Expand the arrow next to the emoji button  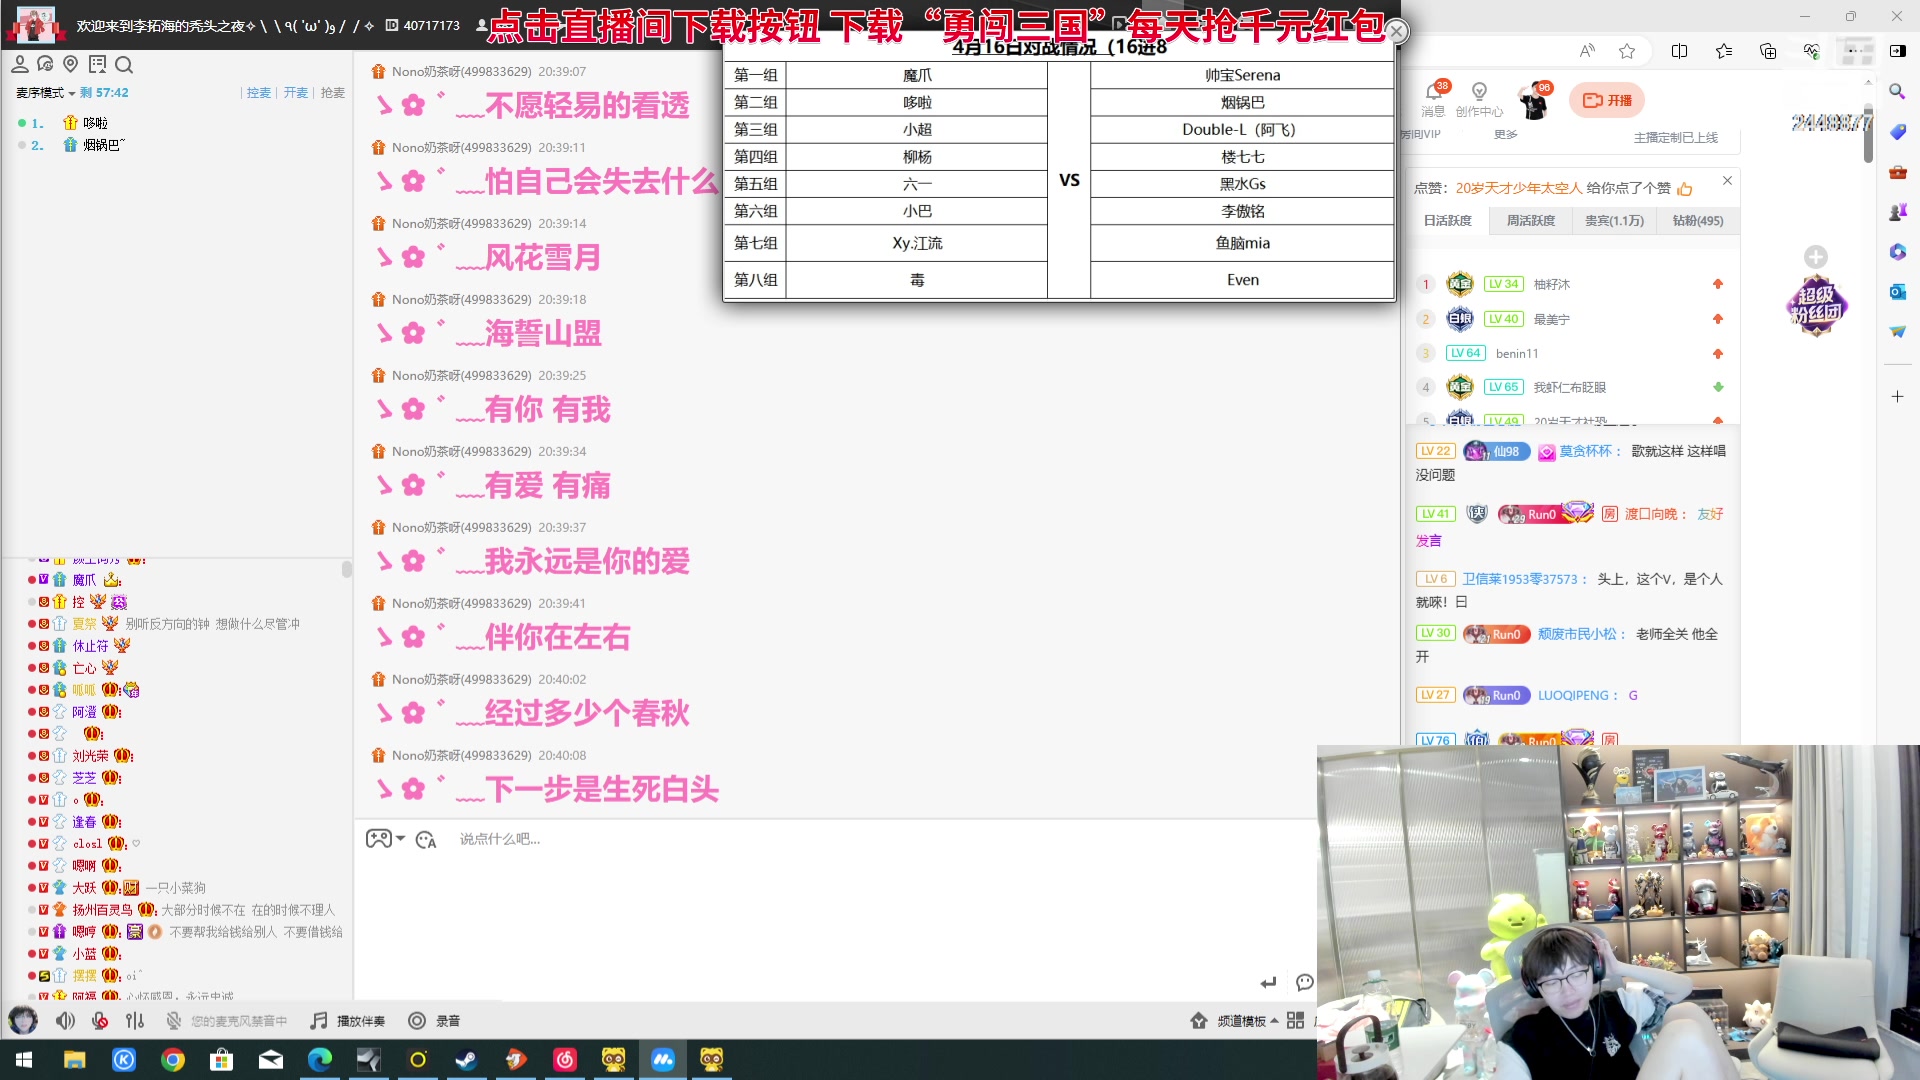(401, 839)
